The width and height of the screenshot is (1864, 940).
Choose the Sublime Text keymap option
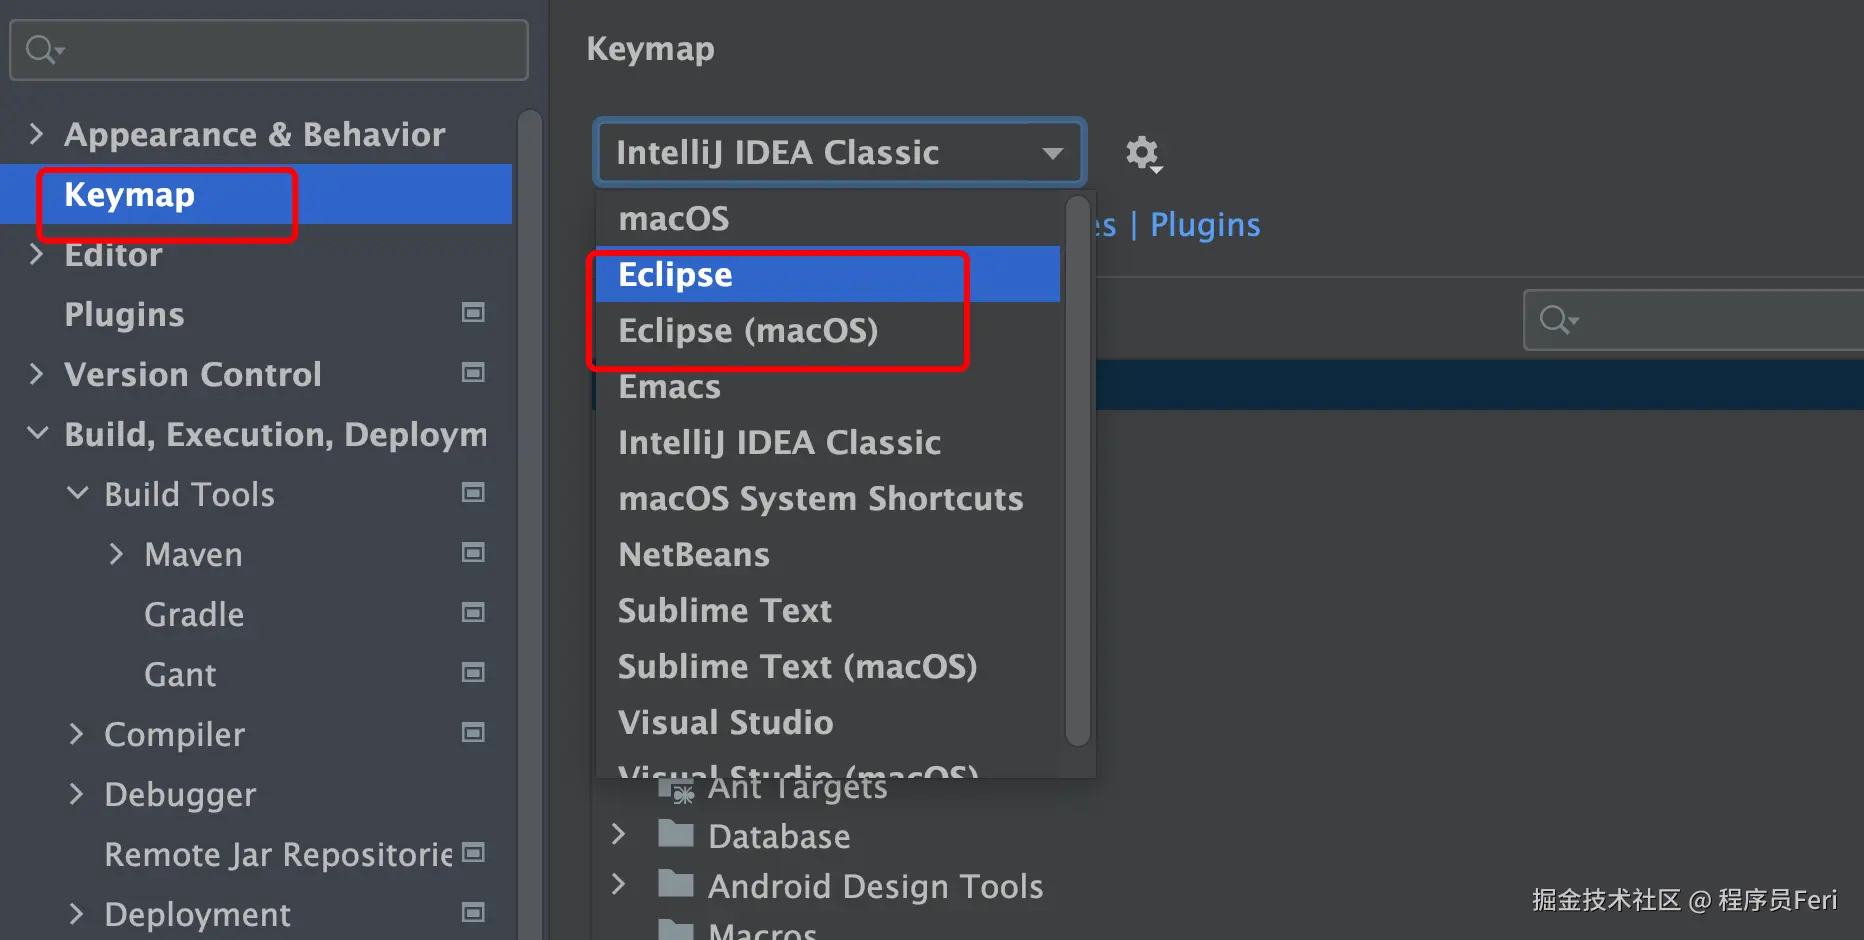[725, 610]
